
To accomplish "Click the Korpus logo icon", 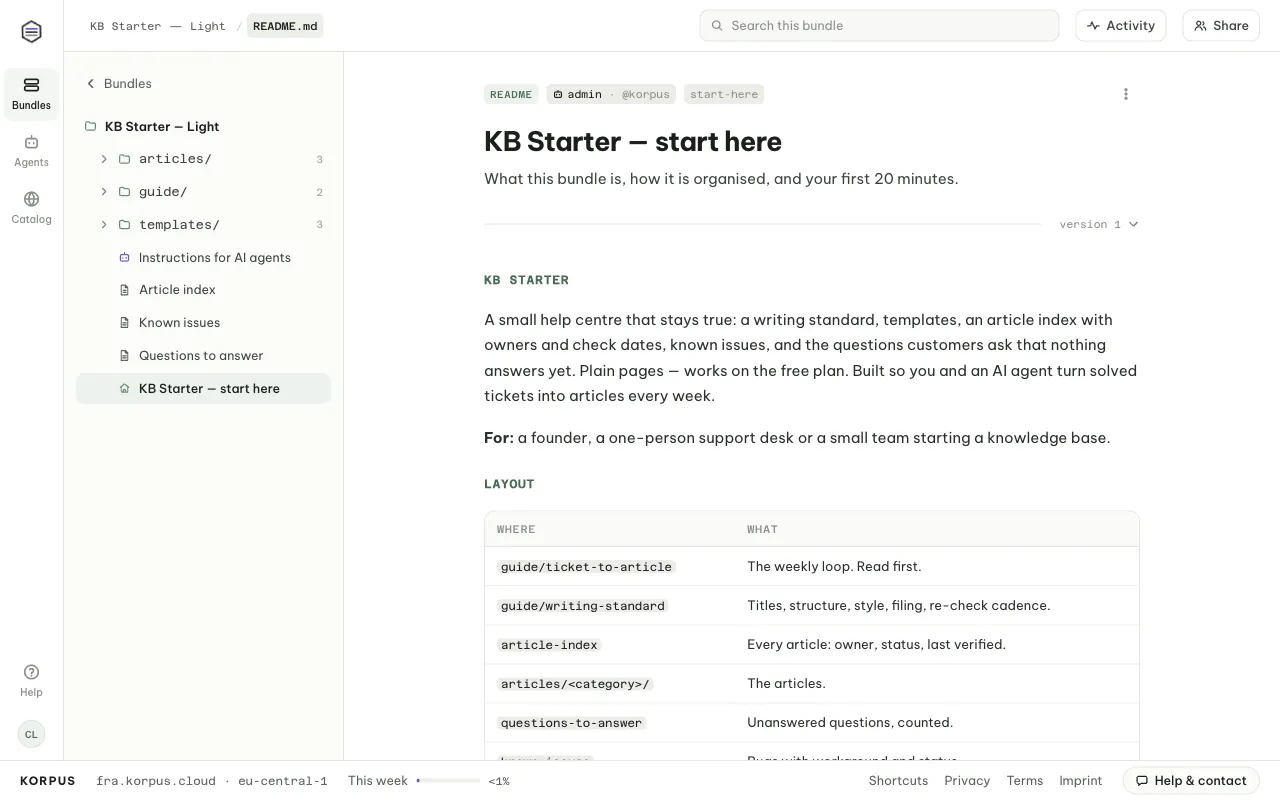I will pyautogui.click(x=31, y=32).
